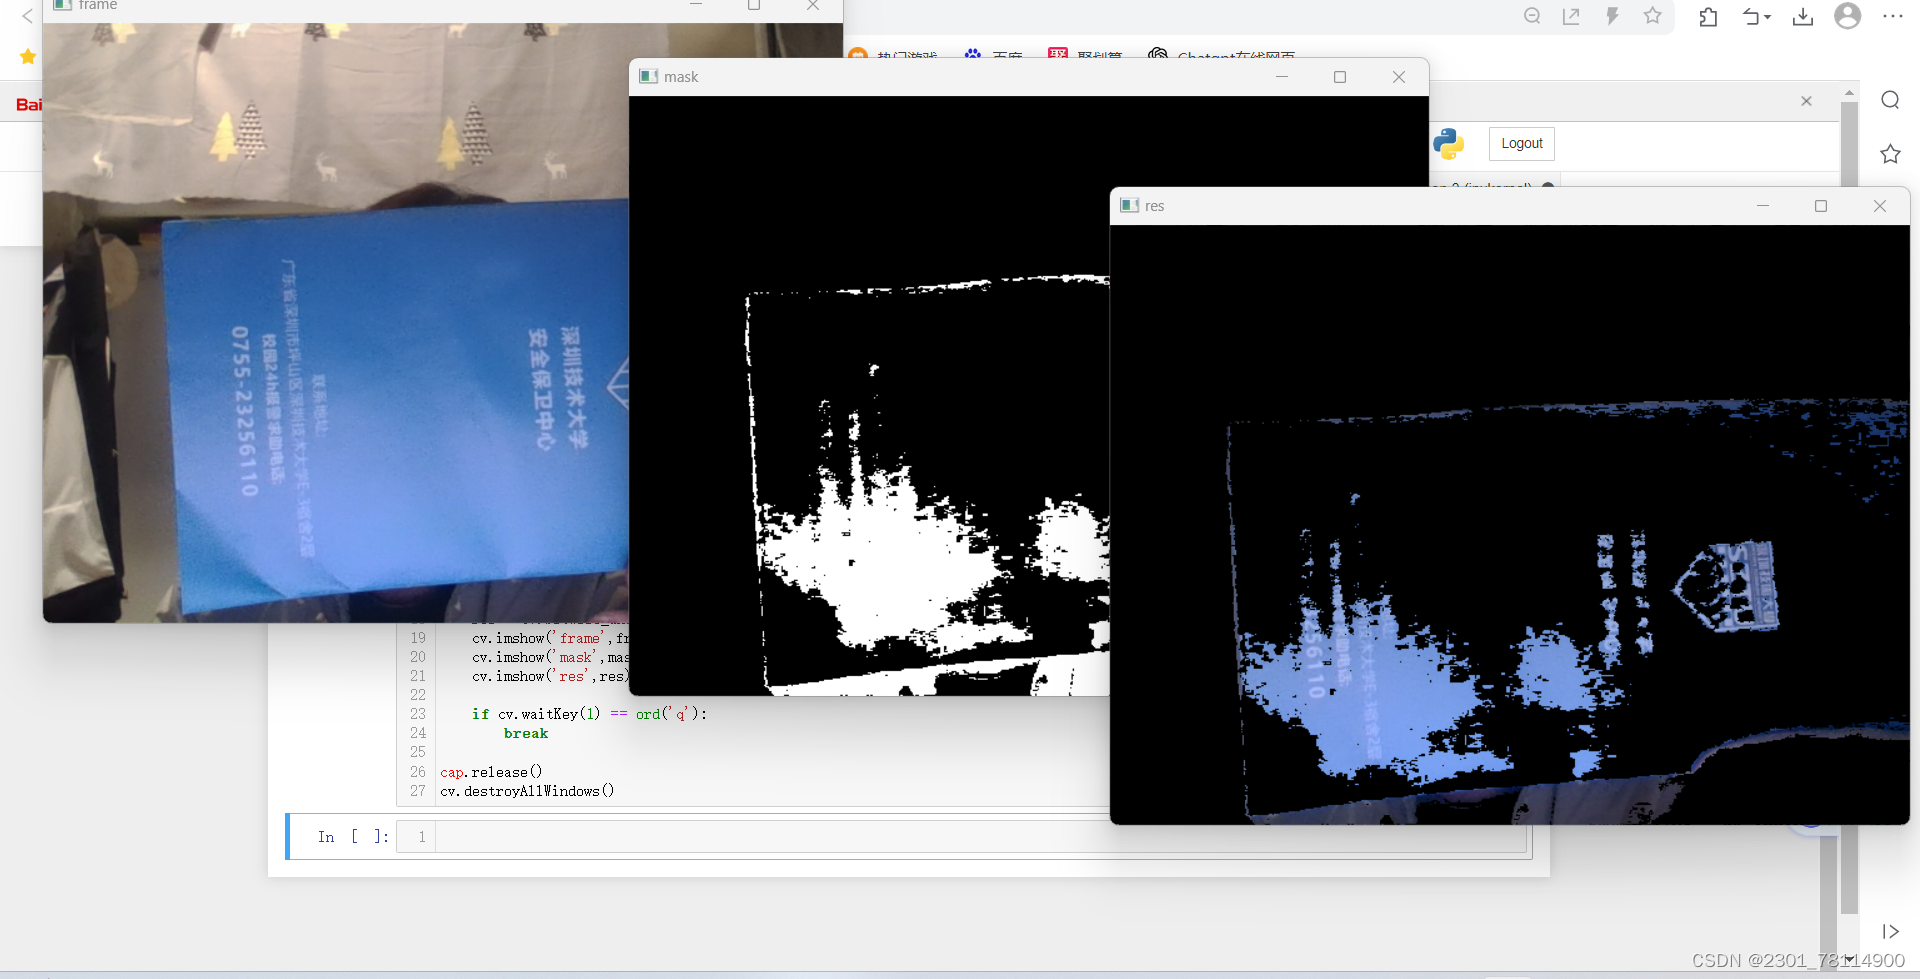
Task: Expand the undo arrow dropdown caret
Action: [x=1768, y=17]
